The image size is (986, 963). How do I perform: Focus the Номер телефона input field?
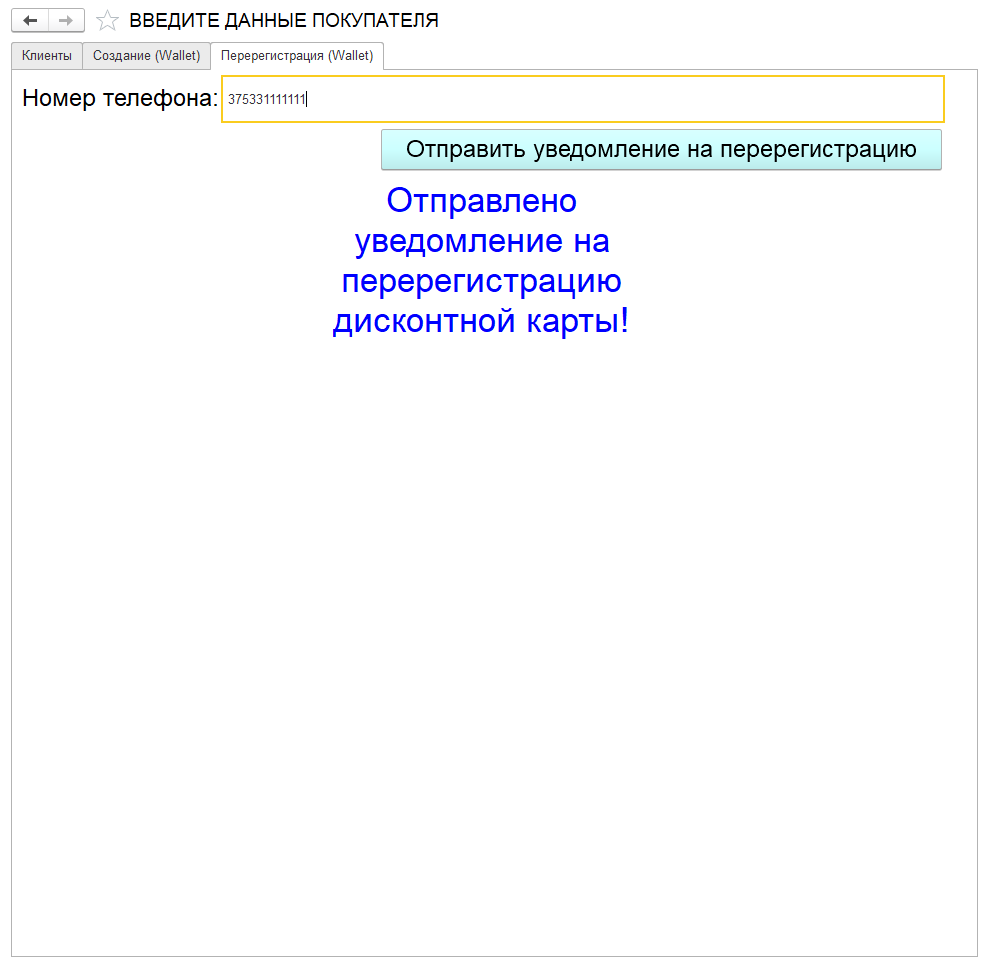tap(582, 99)
